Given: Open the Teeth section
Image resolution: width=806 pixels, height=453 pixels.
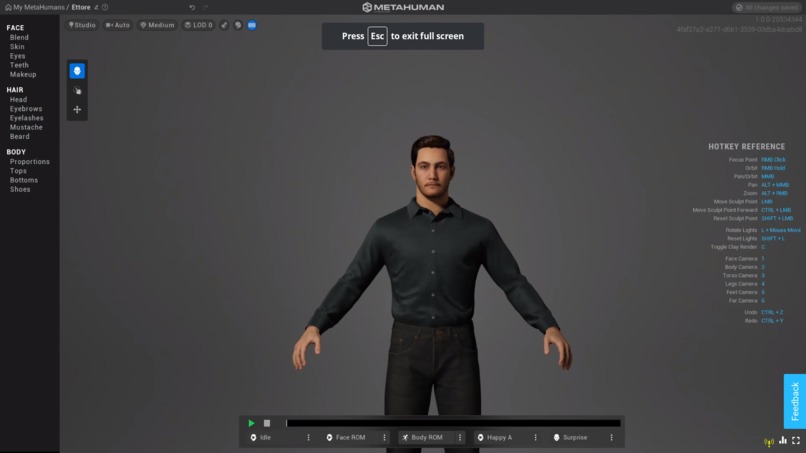Looking at the screenshot, I should [x=19, y=65].
